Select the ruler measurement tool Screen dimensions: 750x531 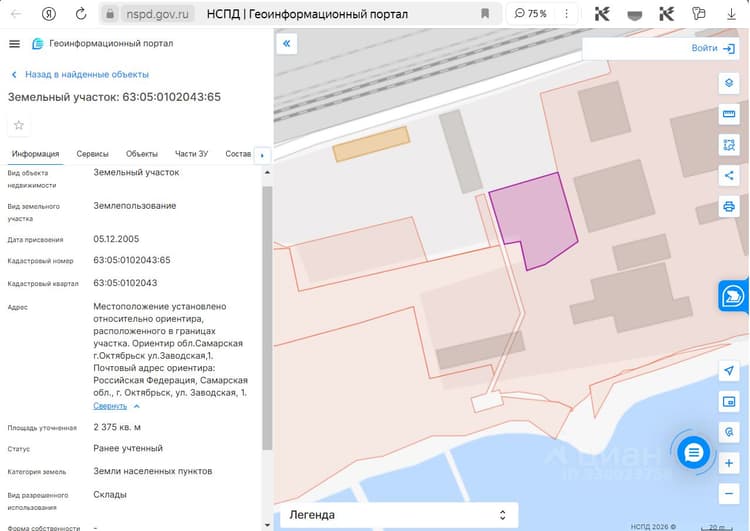[728, 114]
